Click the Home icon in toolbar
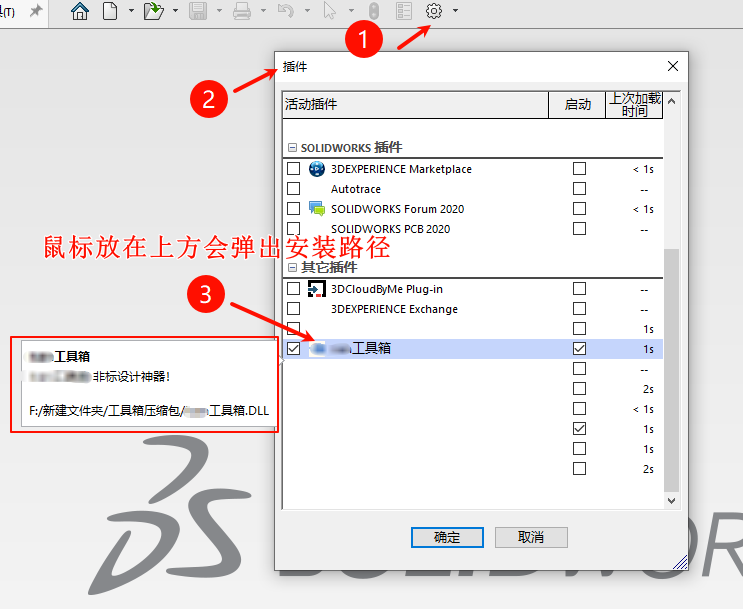Image resolution: width=743 pixels, height=609 pixels. coord(80,11)
